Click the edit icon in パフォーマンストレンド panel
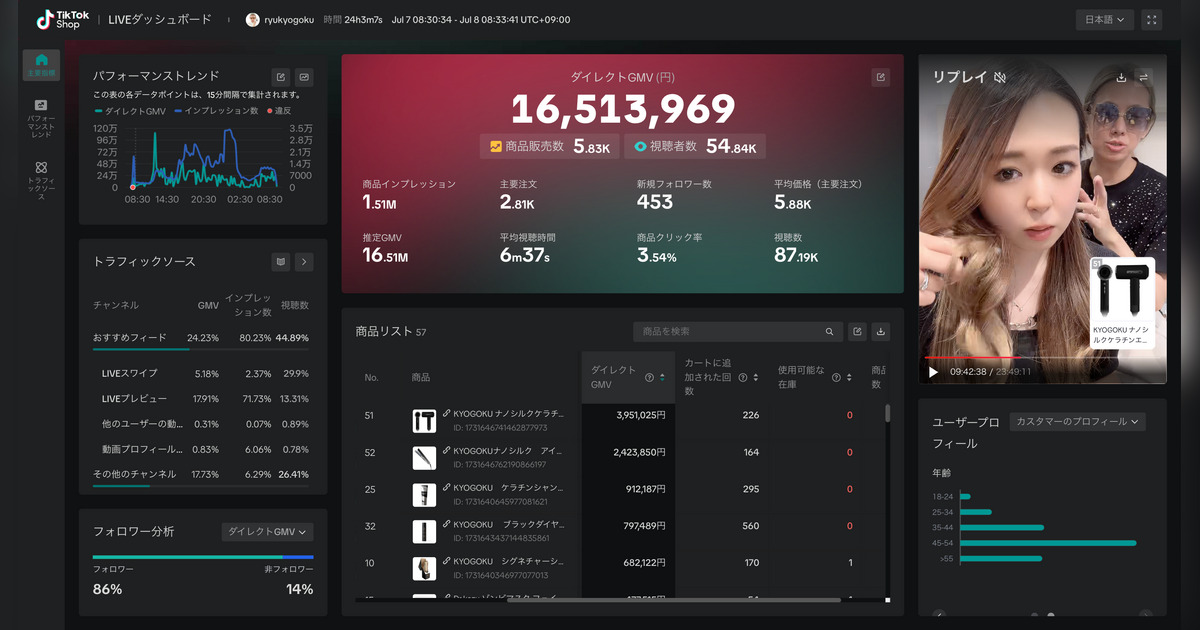The width and height of the screenshot is (1200, 630). coord(281,77)
